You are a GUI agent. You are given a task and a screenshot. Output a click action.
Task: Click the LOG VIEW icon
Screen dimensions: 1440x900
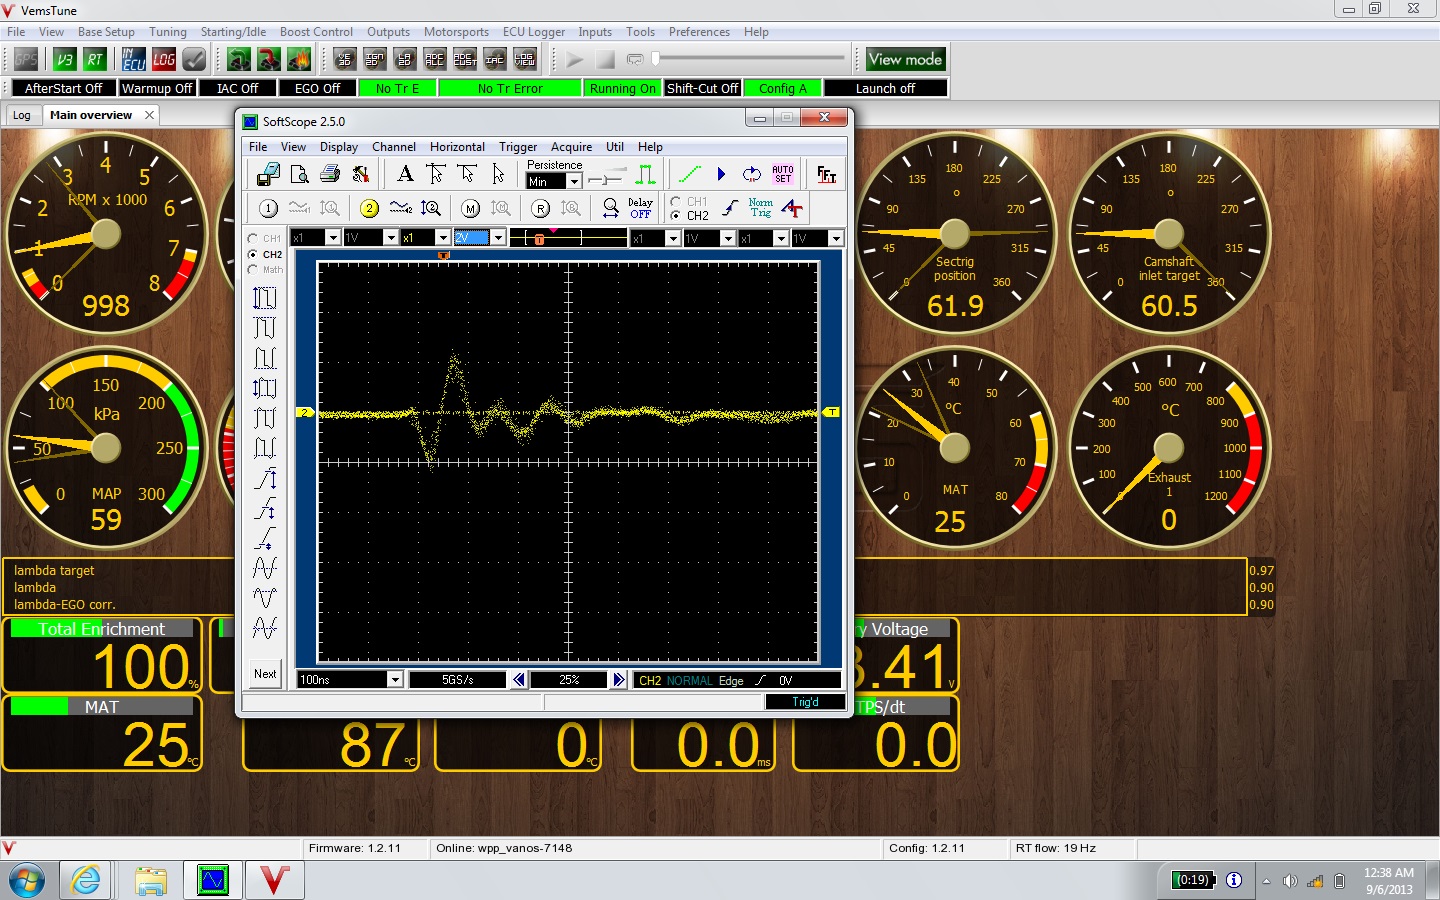(525, 59)
